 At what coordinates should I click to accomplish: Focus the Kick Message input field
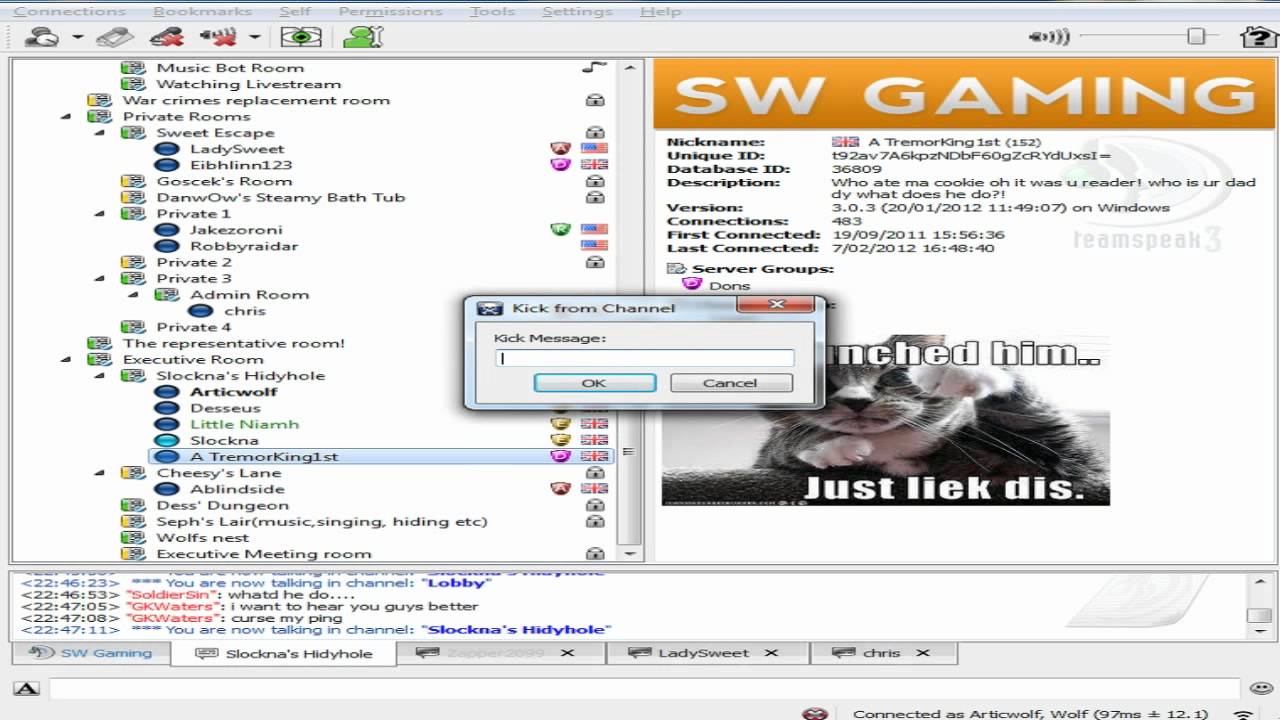pyautogui.click(x=645, y=358)
